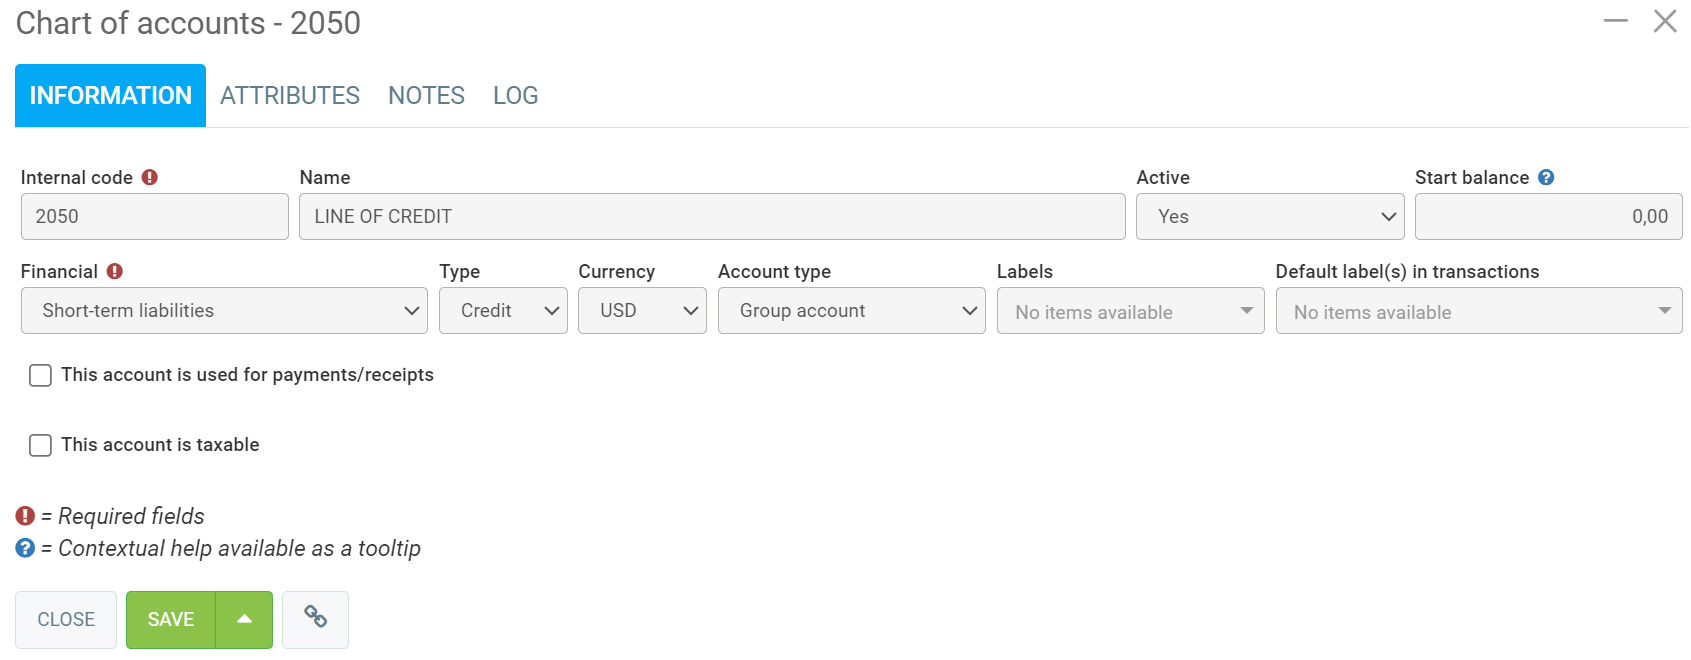Minimize the Chart of accounts dialog
The width and height of the screenshot is (1691, 660).
tap(1615, 21)
